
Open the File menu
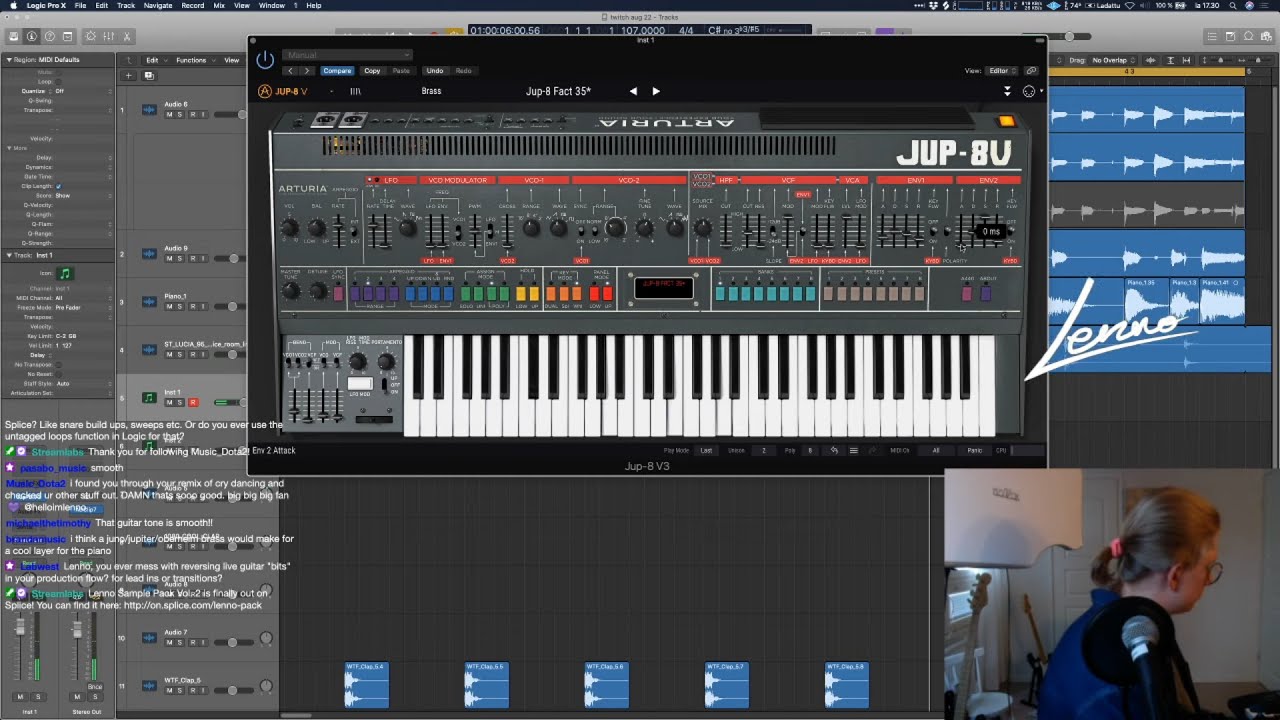80,5
